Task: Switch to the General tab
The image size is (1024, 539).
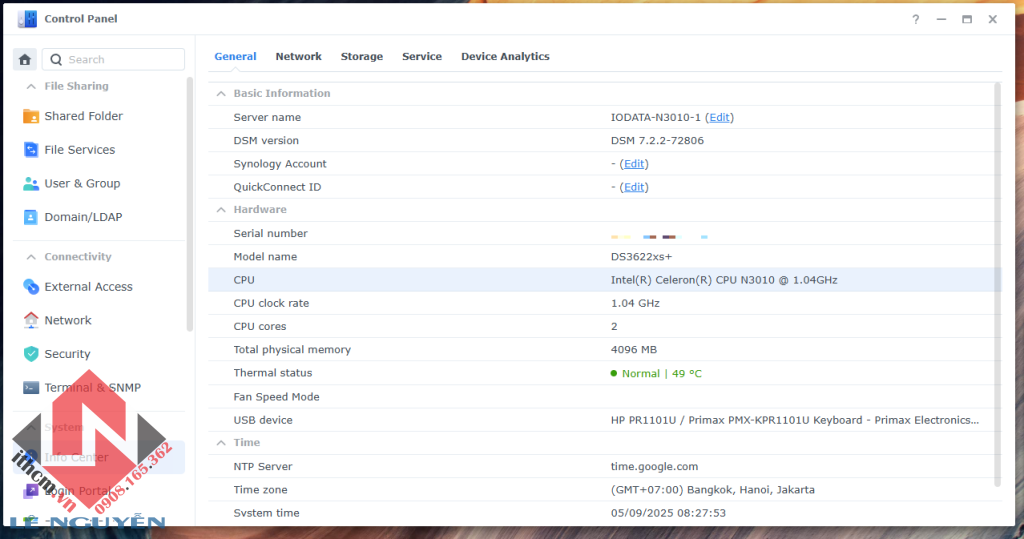Action: (235, 56)
